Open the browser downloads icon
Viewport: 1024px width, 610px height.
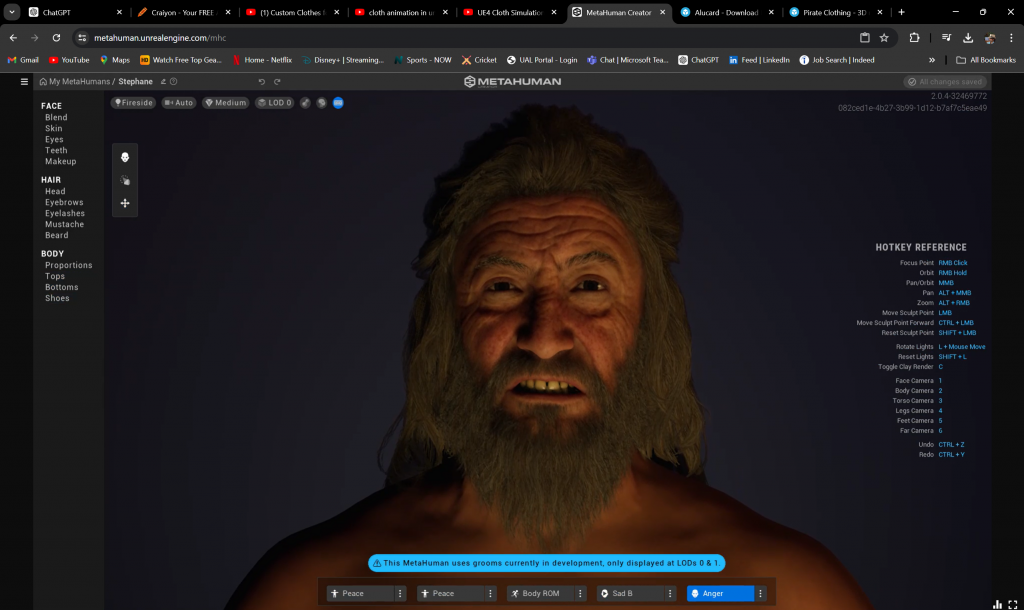968,38
